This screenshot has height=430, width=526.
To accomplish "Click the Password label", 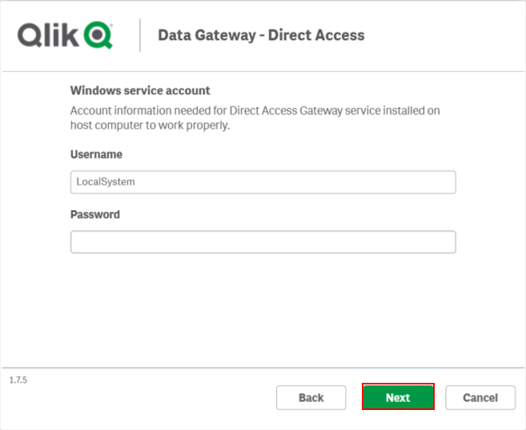I will tap(95, 214).
